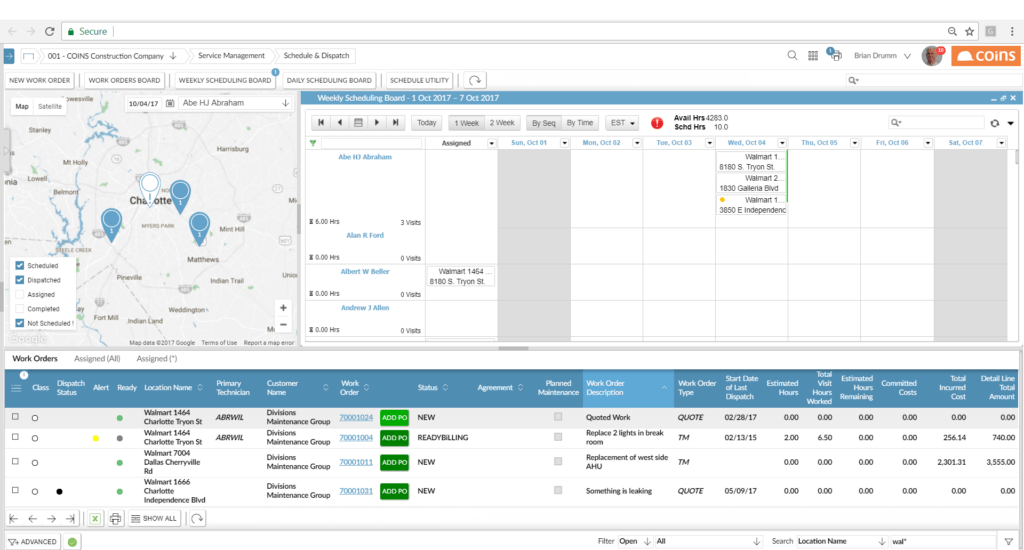Zoom in on the map
The height and width of the screenshot is (550, 1024).
click(283, 308)
